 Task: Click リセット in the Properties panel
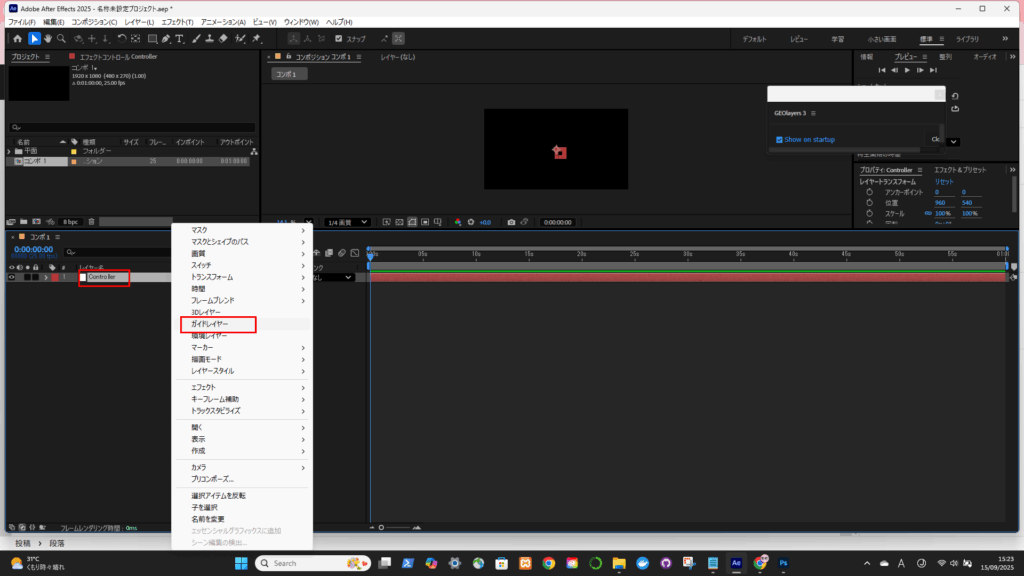coord(944,182)
